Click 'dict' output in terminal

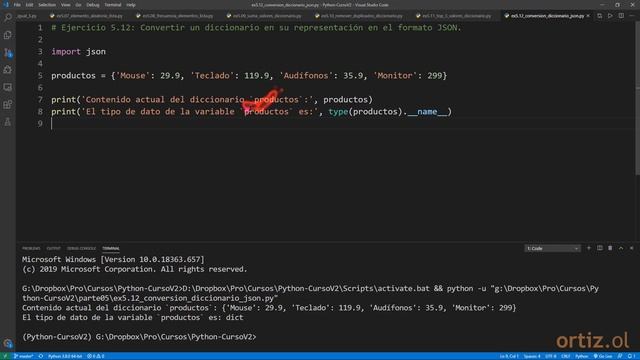tap(235, 318)
